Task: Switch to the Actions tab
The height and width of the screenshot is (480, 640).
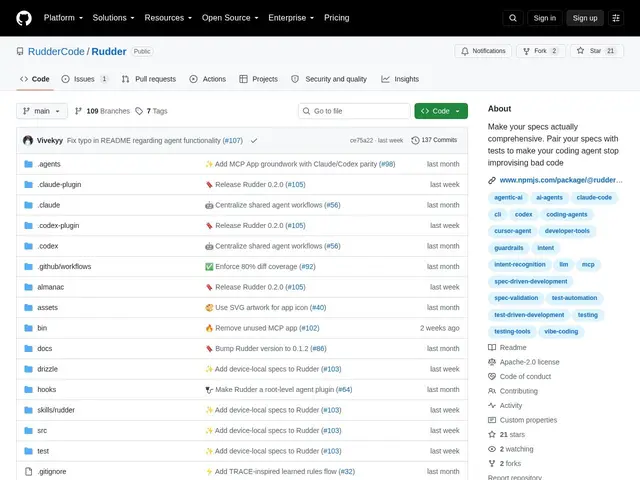Action: tap(208, 79)
